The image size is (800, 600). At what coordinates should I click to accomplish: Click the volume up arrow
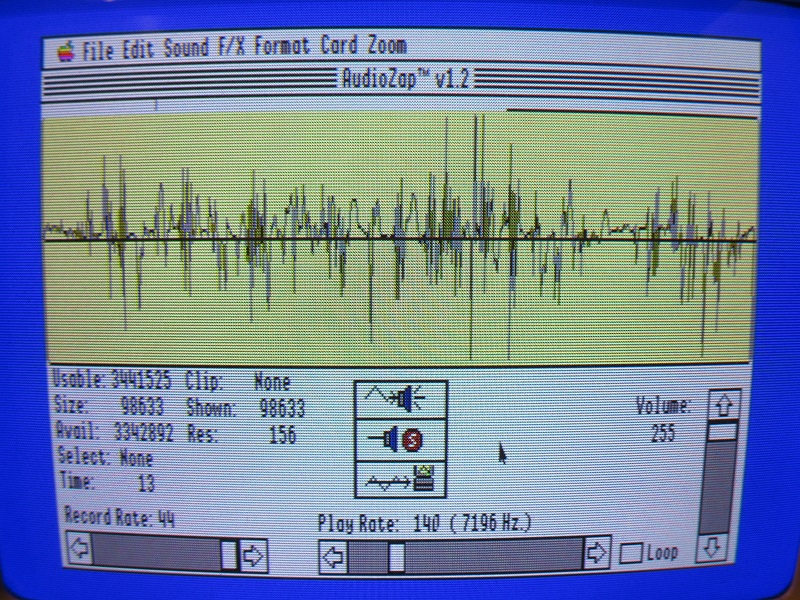pos(724,406)
